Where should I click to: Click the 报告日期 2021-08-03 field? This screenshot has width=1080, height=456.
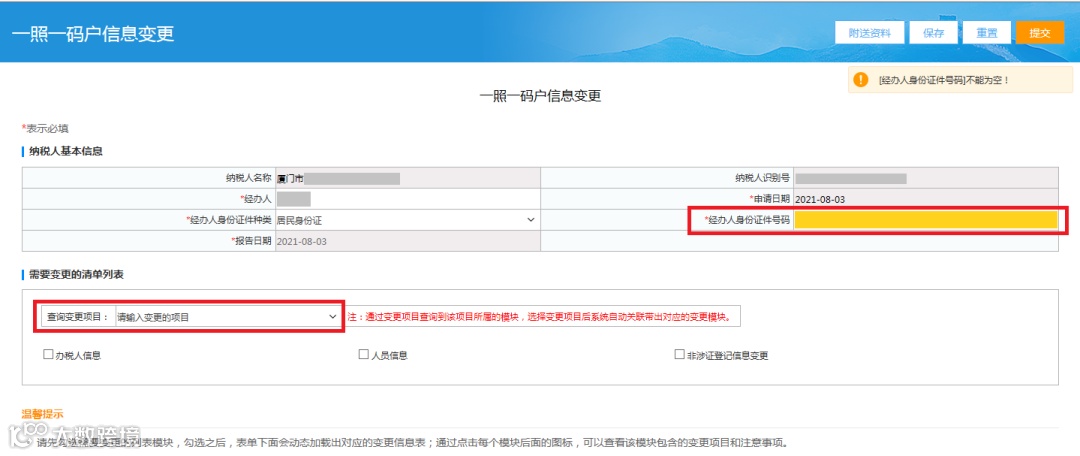(406, 241)
